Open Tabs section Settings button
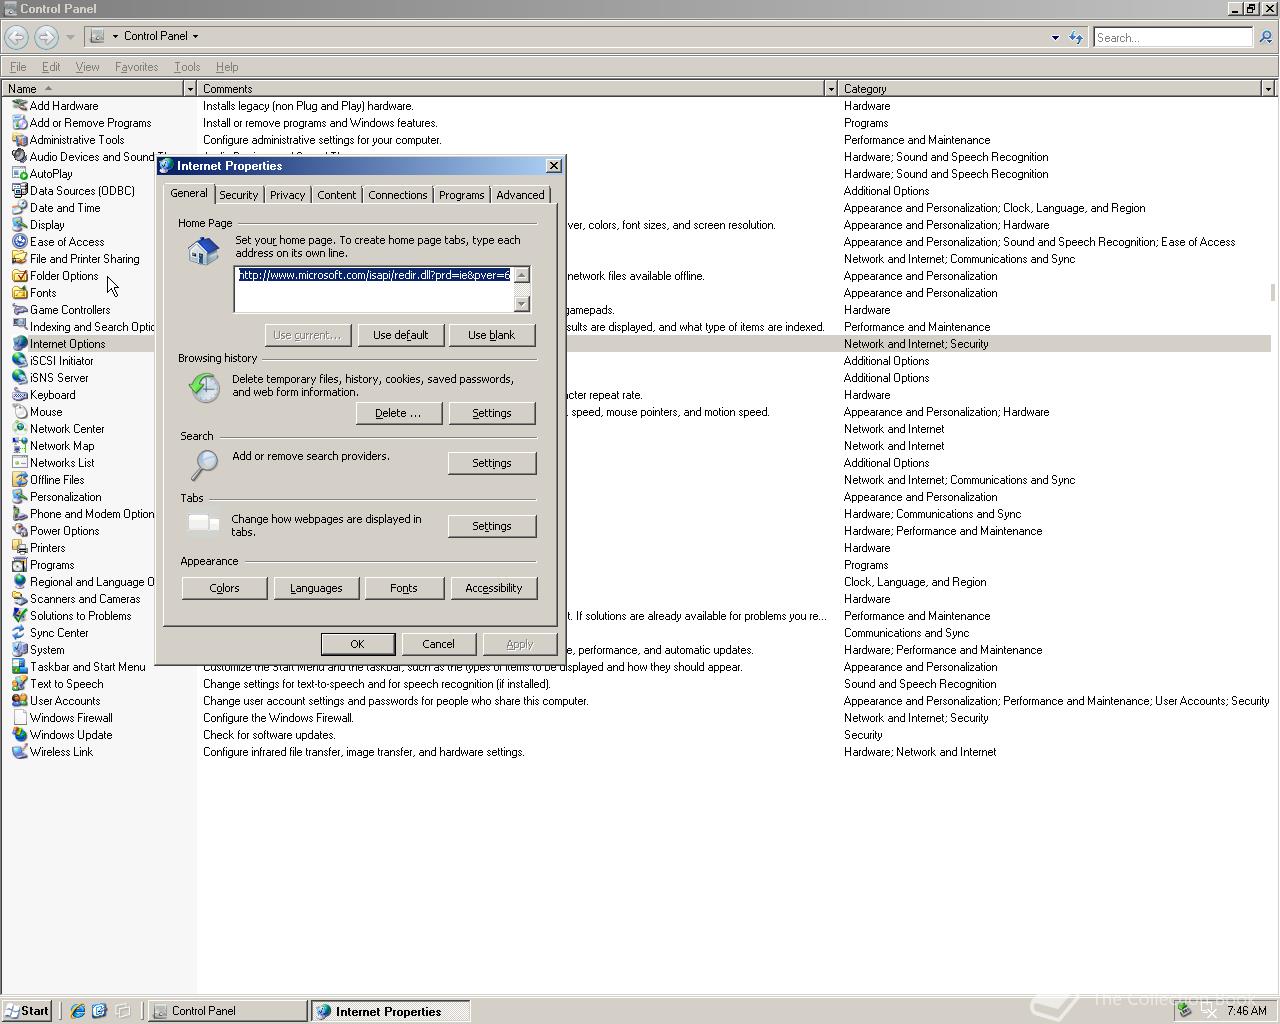 click(x=491, y=526)
